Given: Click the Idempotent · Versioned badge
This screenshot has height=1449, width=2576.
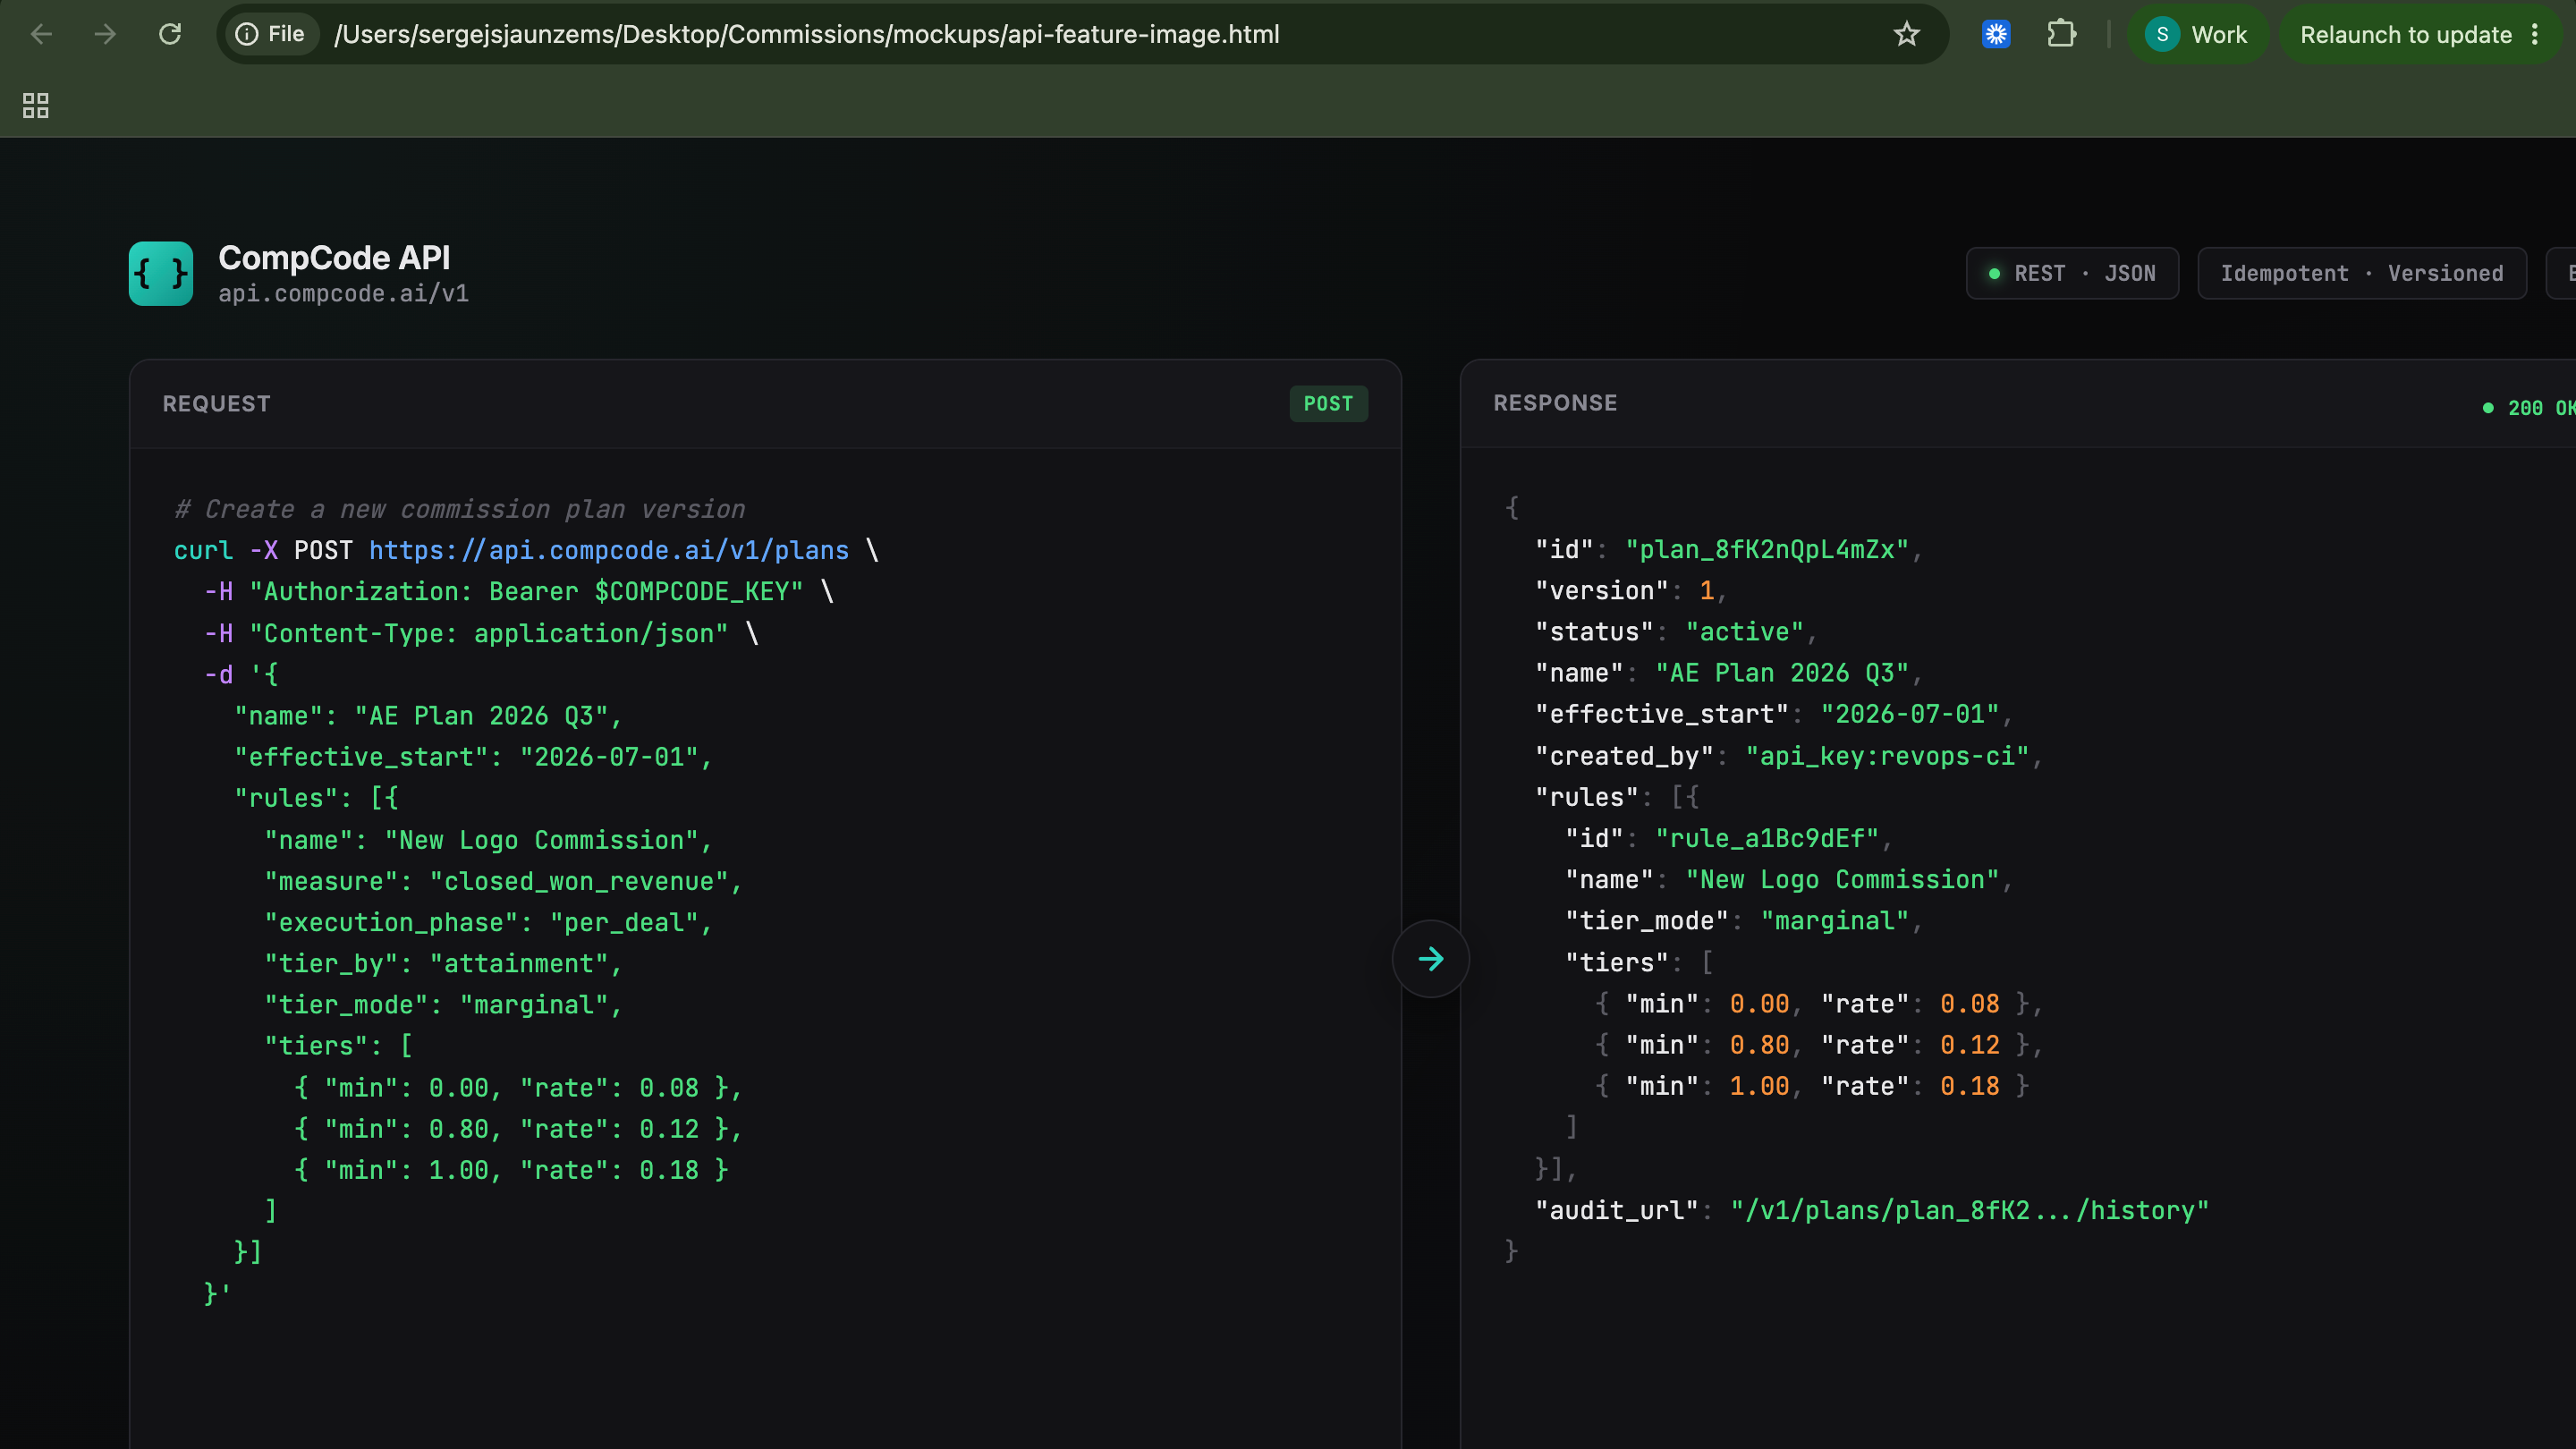Looking at the screenshot, I should [x=2362, y=273].
